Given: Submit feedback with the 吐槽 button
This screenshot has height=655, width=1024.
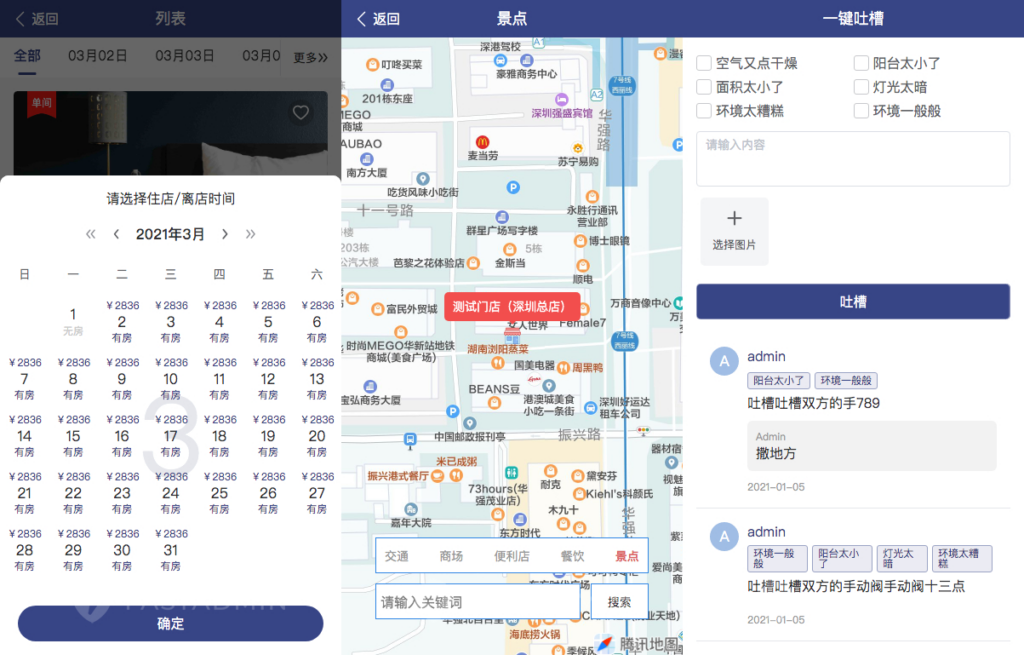Looking at the screenshot, I should click(x=852, y=301).
